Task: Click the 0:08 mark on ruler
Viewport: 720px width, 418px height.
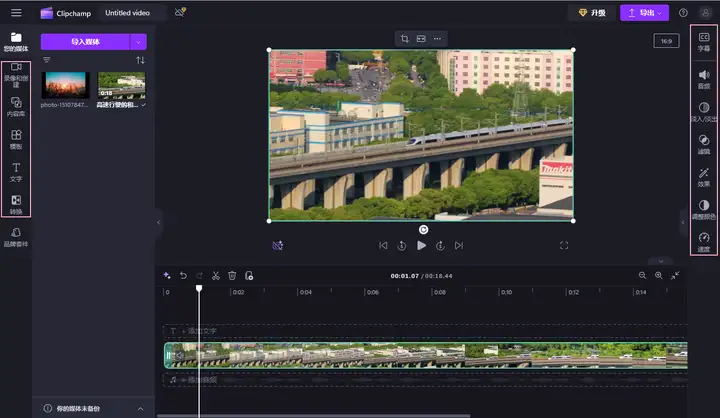Action: click(439, 292)
